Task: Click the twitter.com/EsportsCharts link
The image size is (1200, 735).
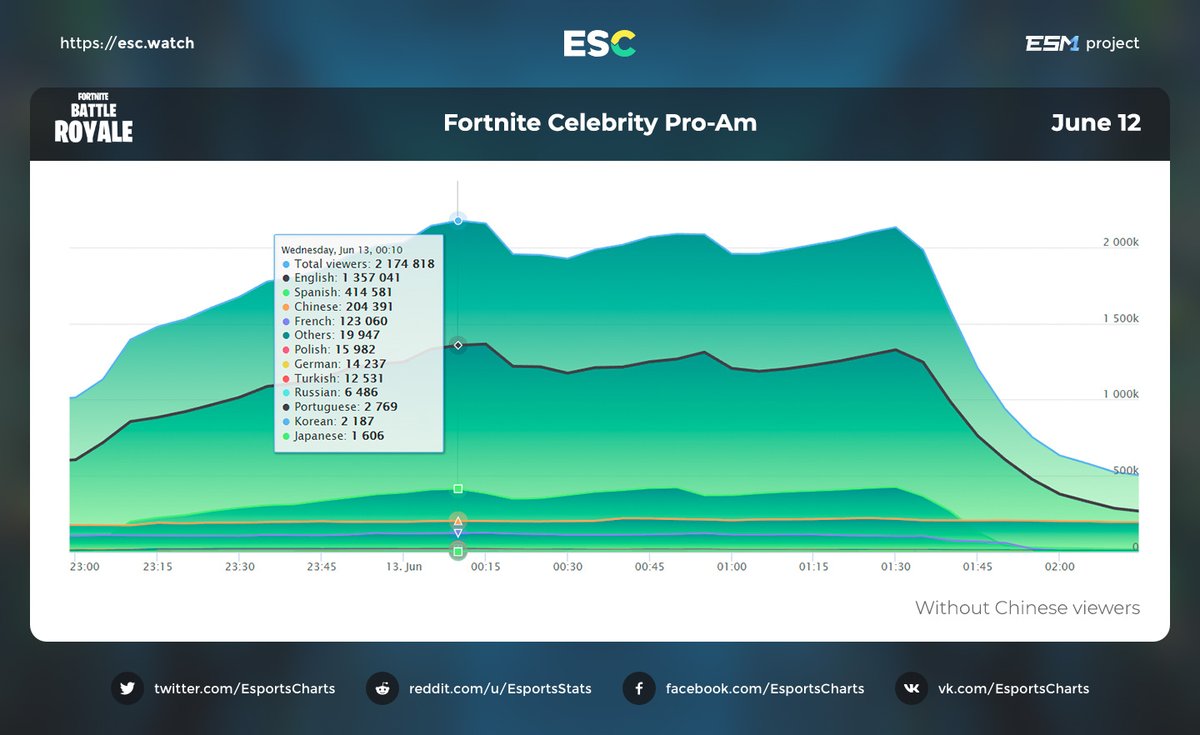Action: [245, 688]
